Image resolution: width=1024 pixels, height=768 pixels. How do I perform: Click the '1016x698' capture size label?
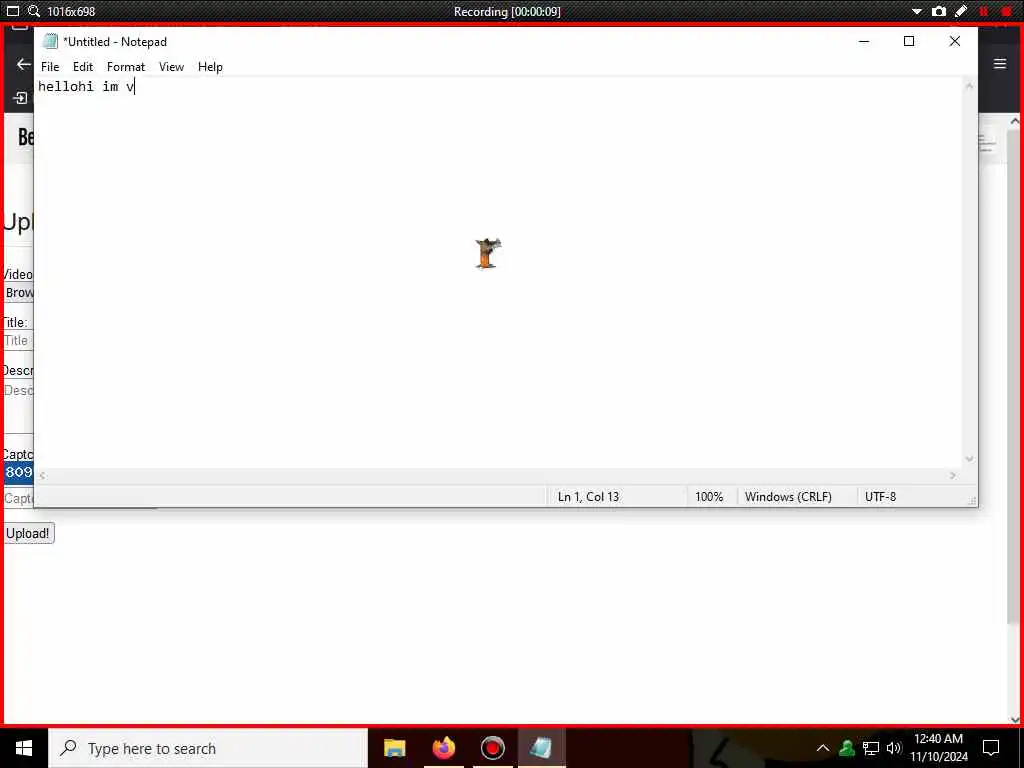pos(71,12)
